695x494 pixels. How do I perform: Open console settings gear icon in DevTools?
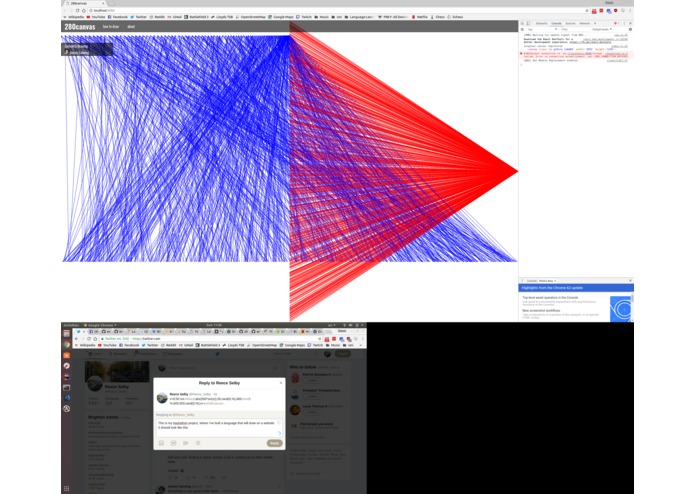click(x=630, y=29)
